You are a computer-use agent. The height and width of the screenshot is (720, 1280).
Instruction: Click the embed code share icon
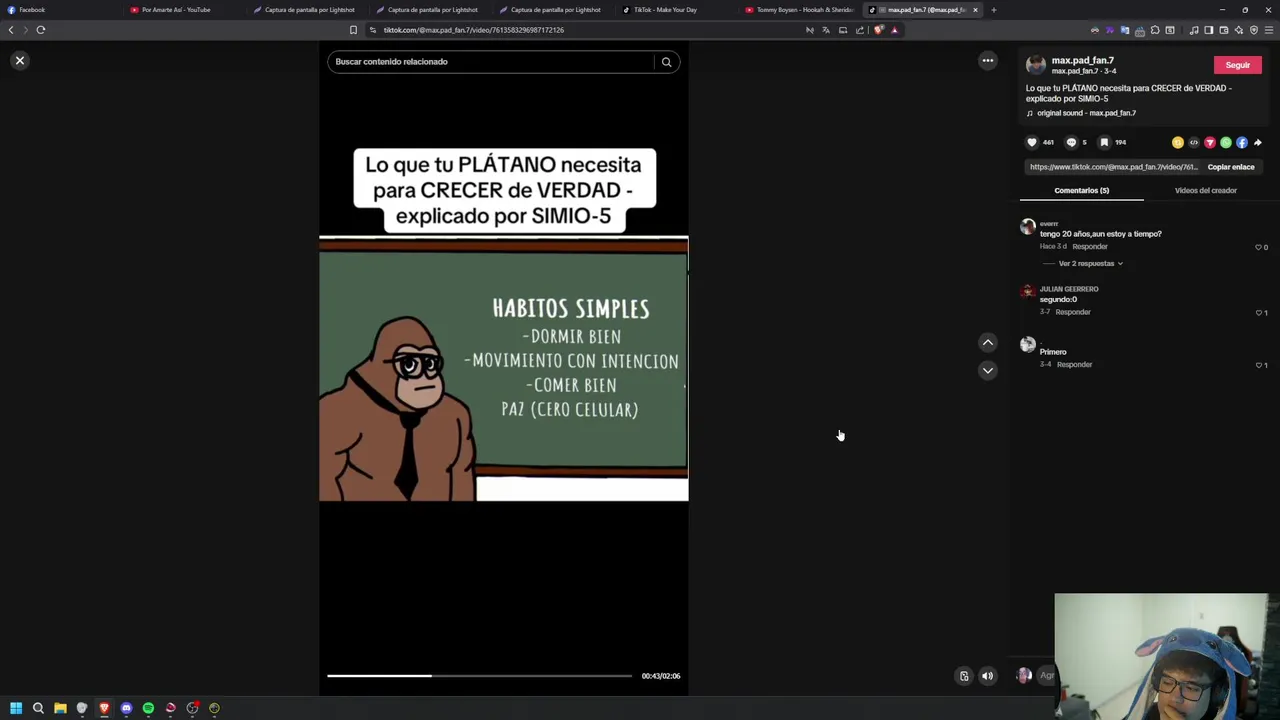[1194, 143]
